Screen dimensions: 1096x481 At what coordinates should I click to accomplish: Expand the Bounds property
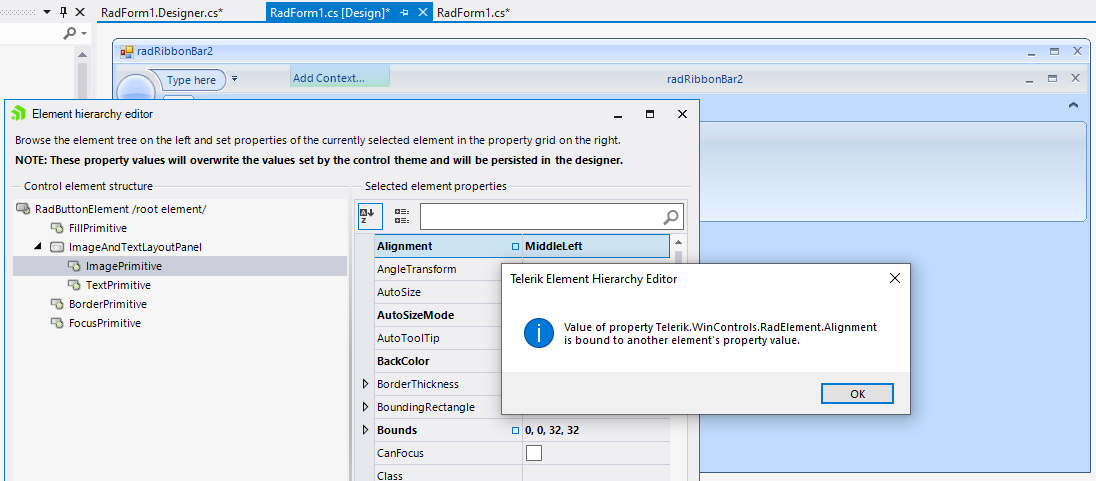point(365,430)
